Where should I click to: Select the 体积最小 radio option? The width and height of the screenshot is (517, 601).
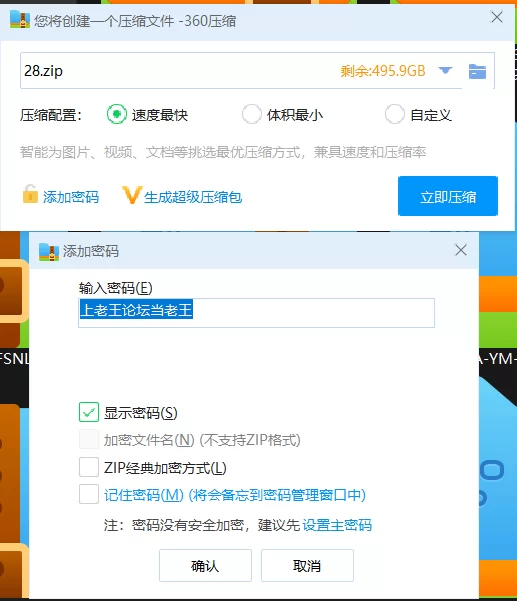click(251, 114)
